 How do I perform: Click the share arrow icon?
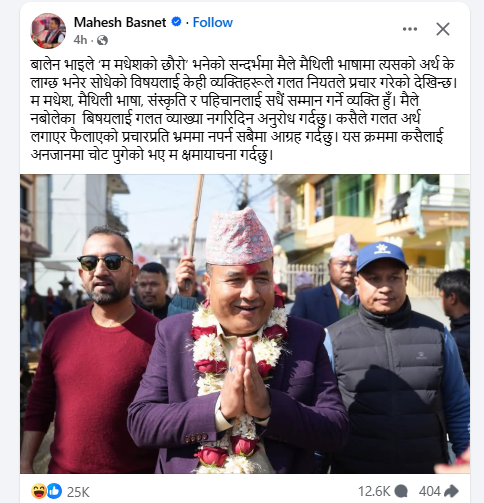(x=452, y=491)
